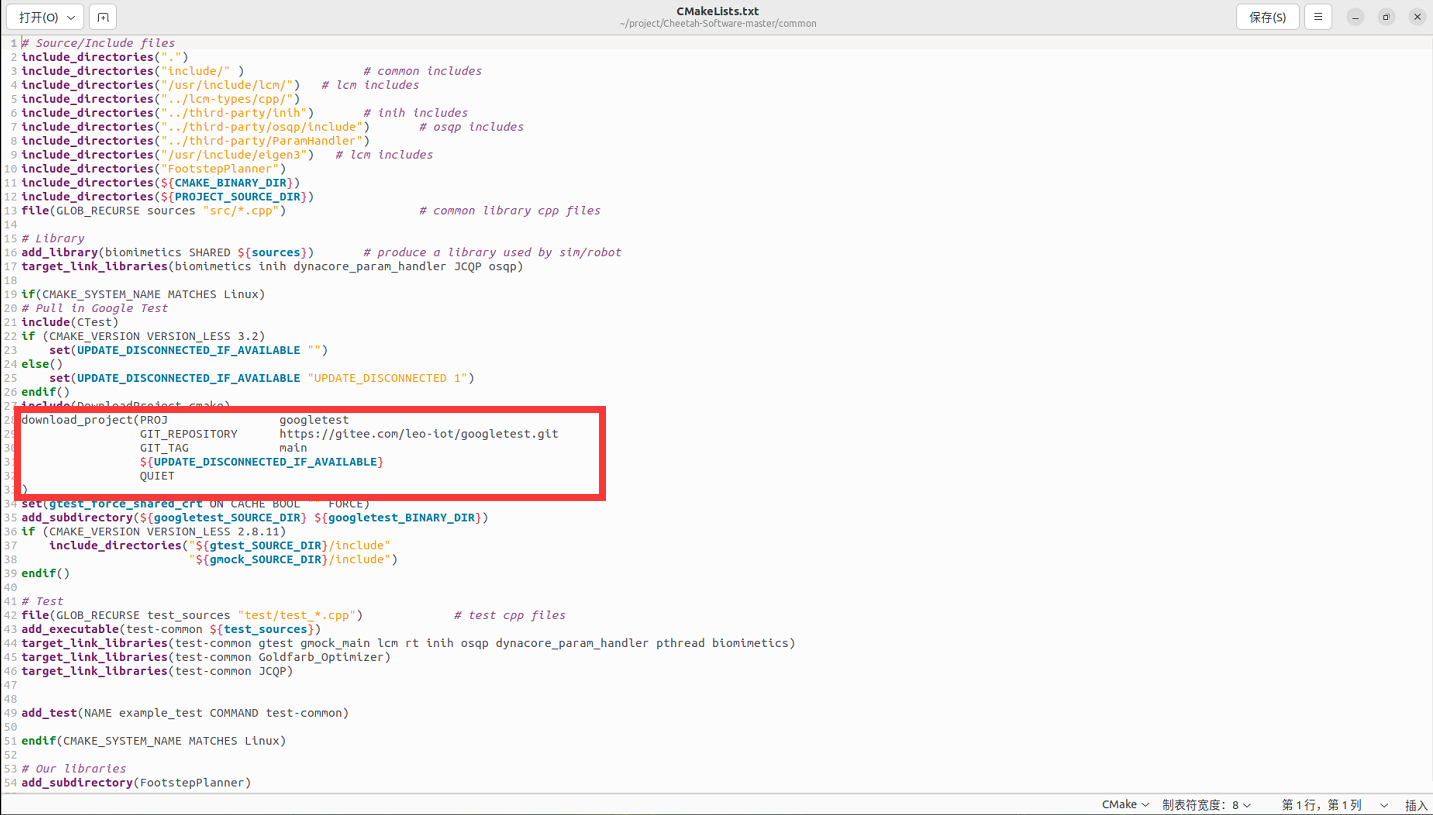Click the target_link_libraries(test-common Goldfarb_Optimizer) line
1433x815 pixels.
[206, 658]
